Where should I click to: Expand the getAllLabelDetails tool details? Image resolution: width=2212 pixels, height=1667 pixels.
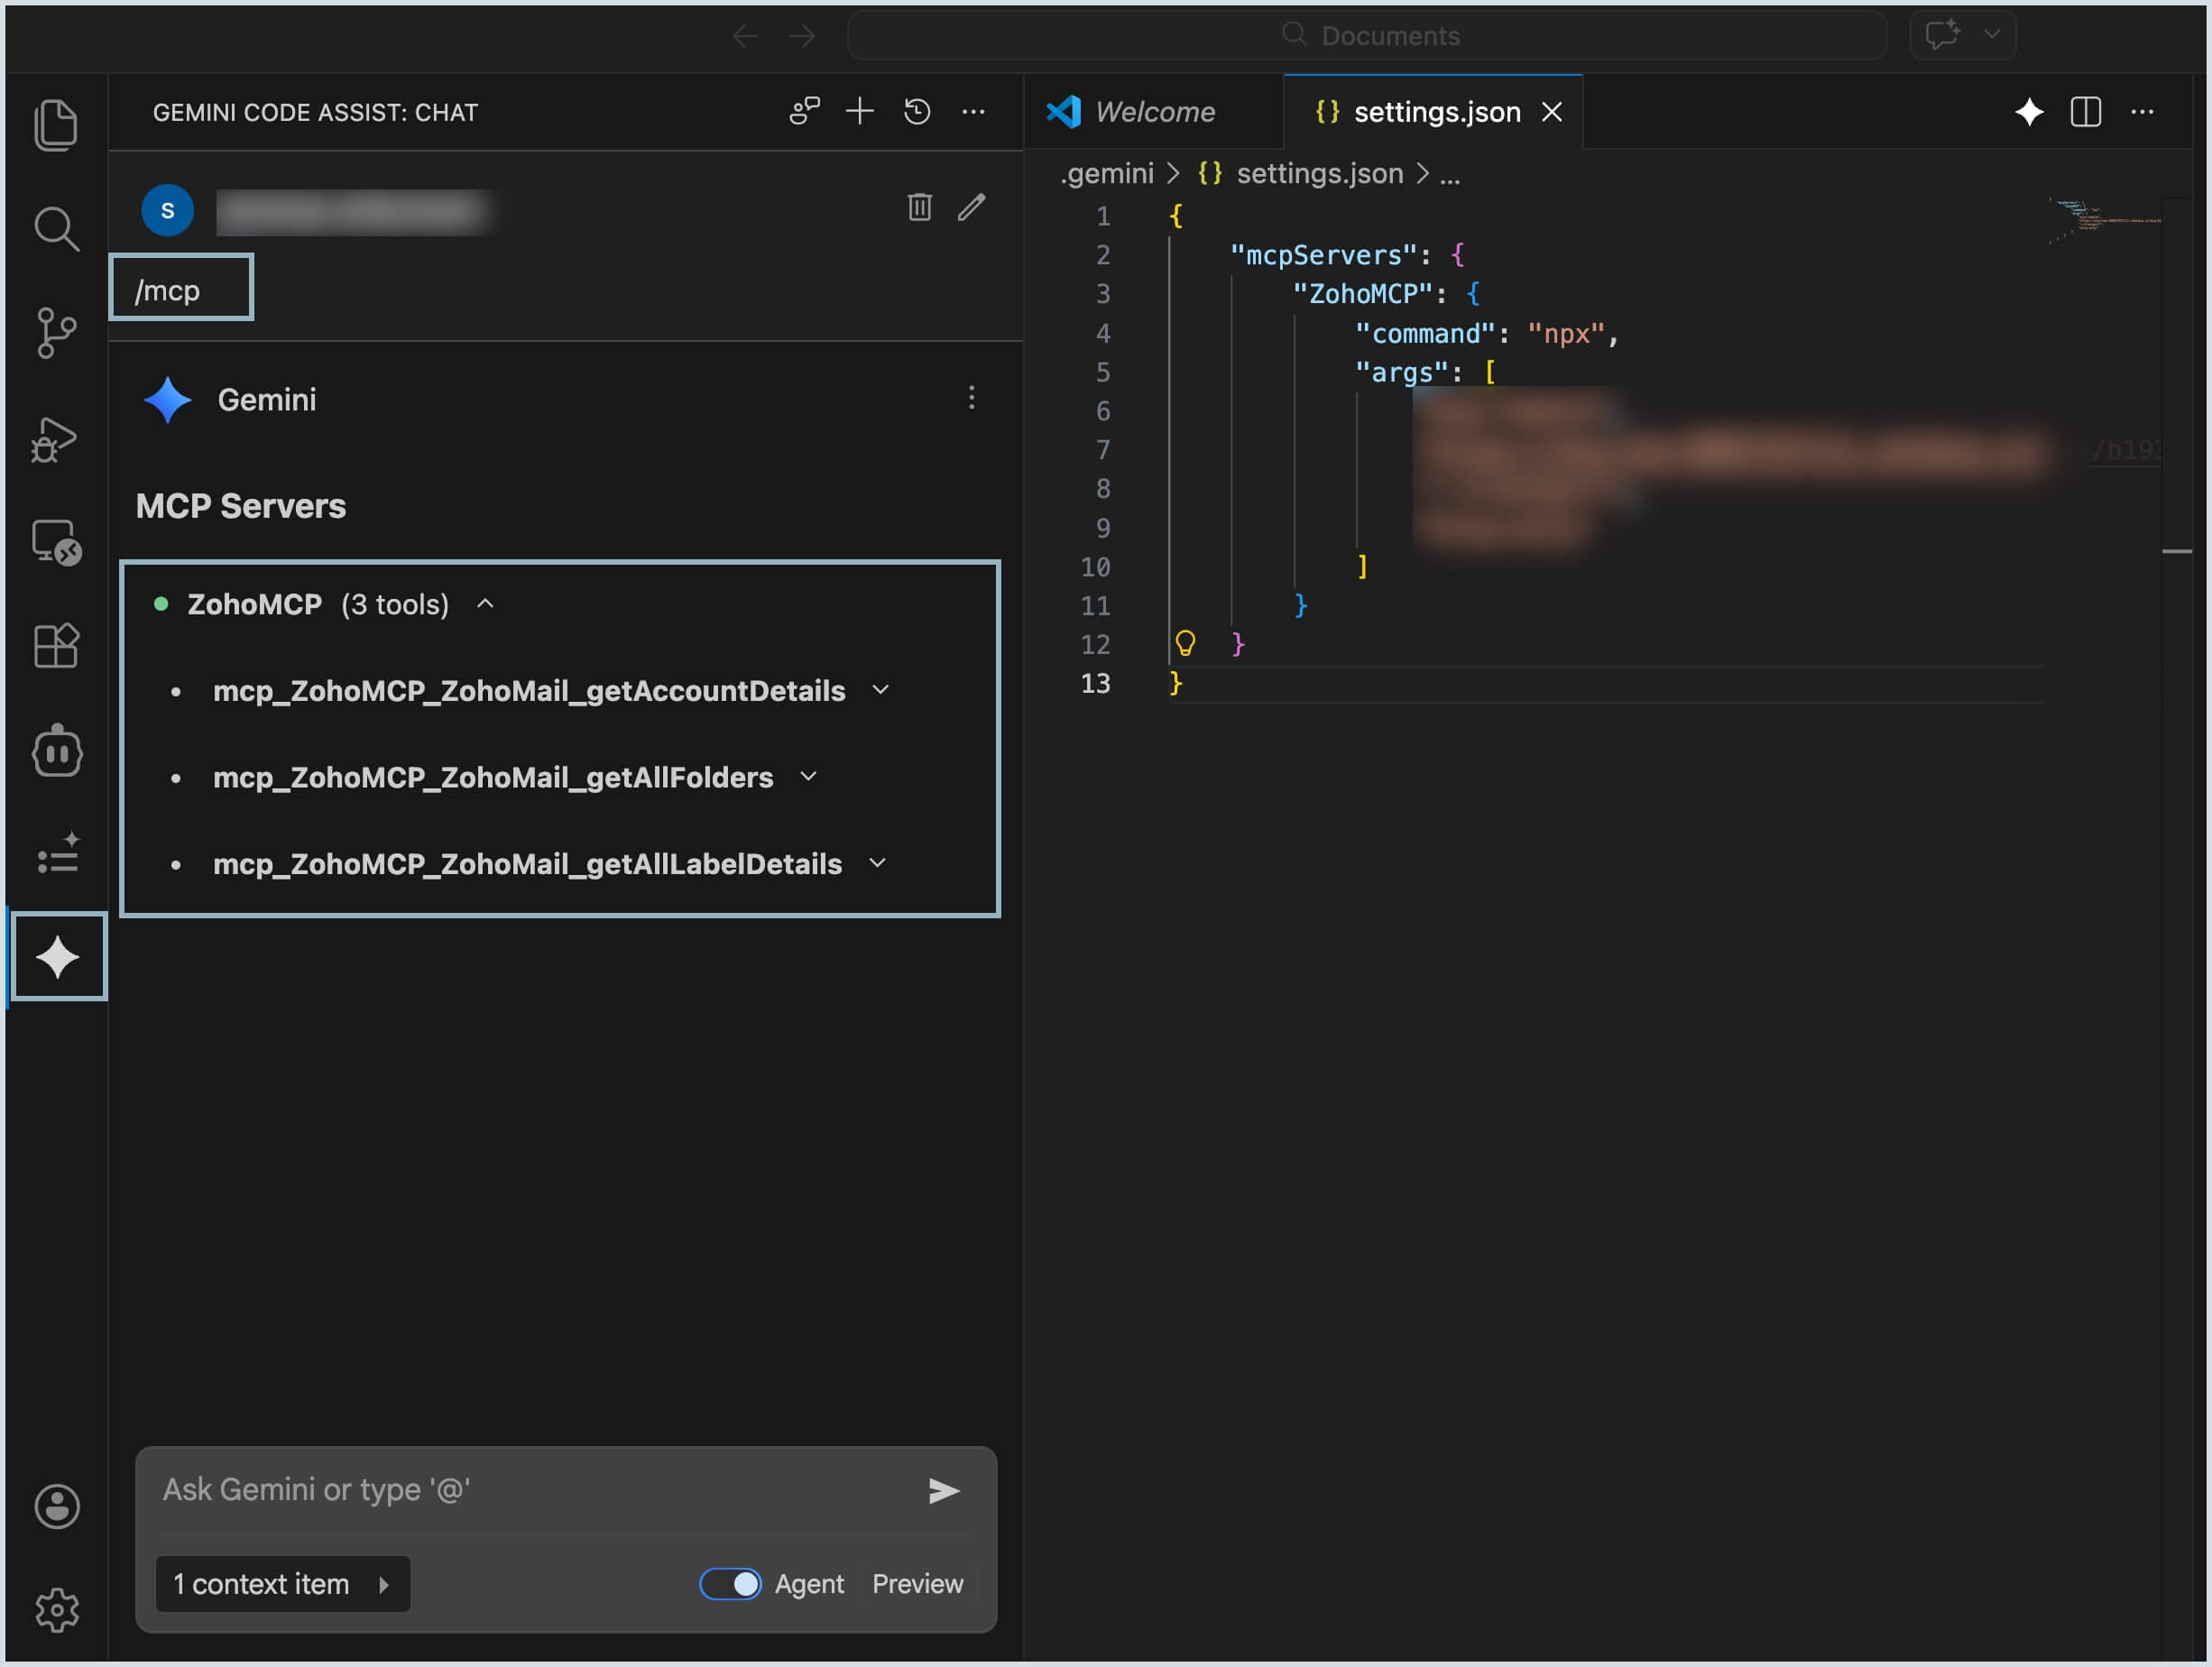(x=878, y=863)
